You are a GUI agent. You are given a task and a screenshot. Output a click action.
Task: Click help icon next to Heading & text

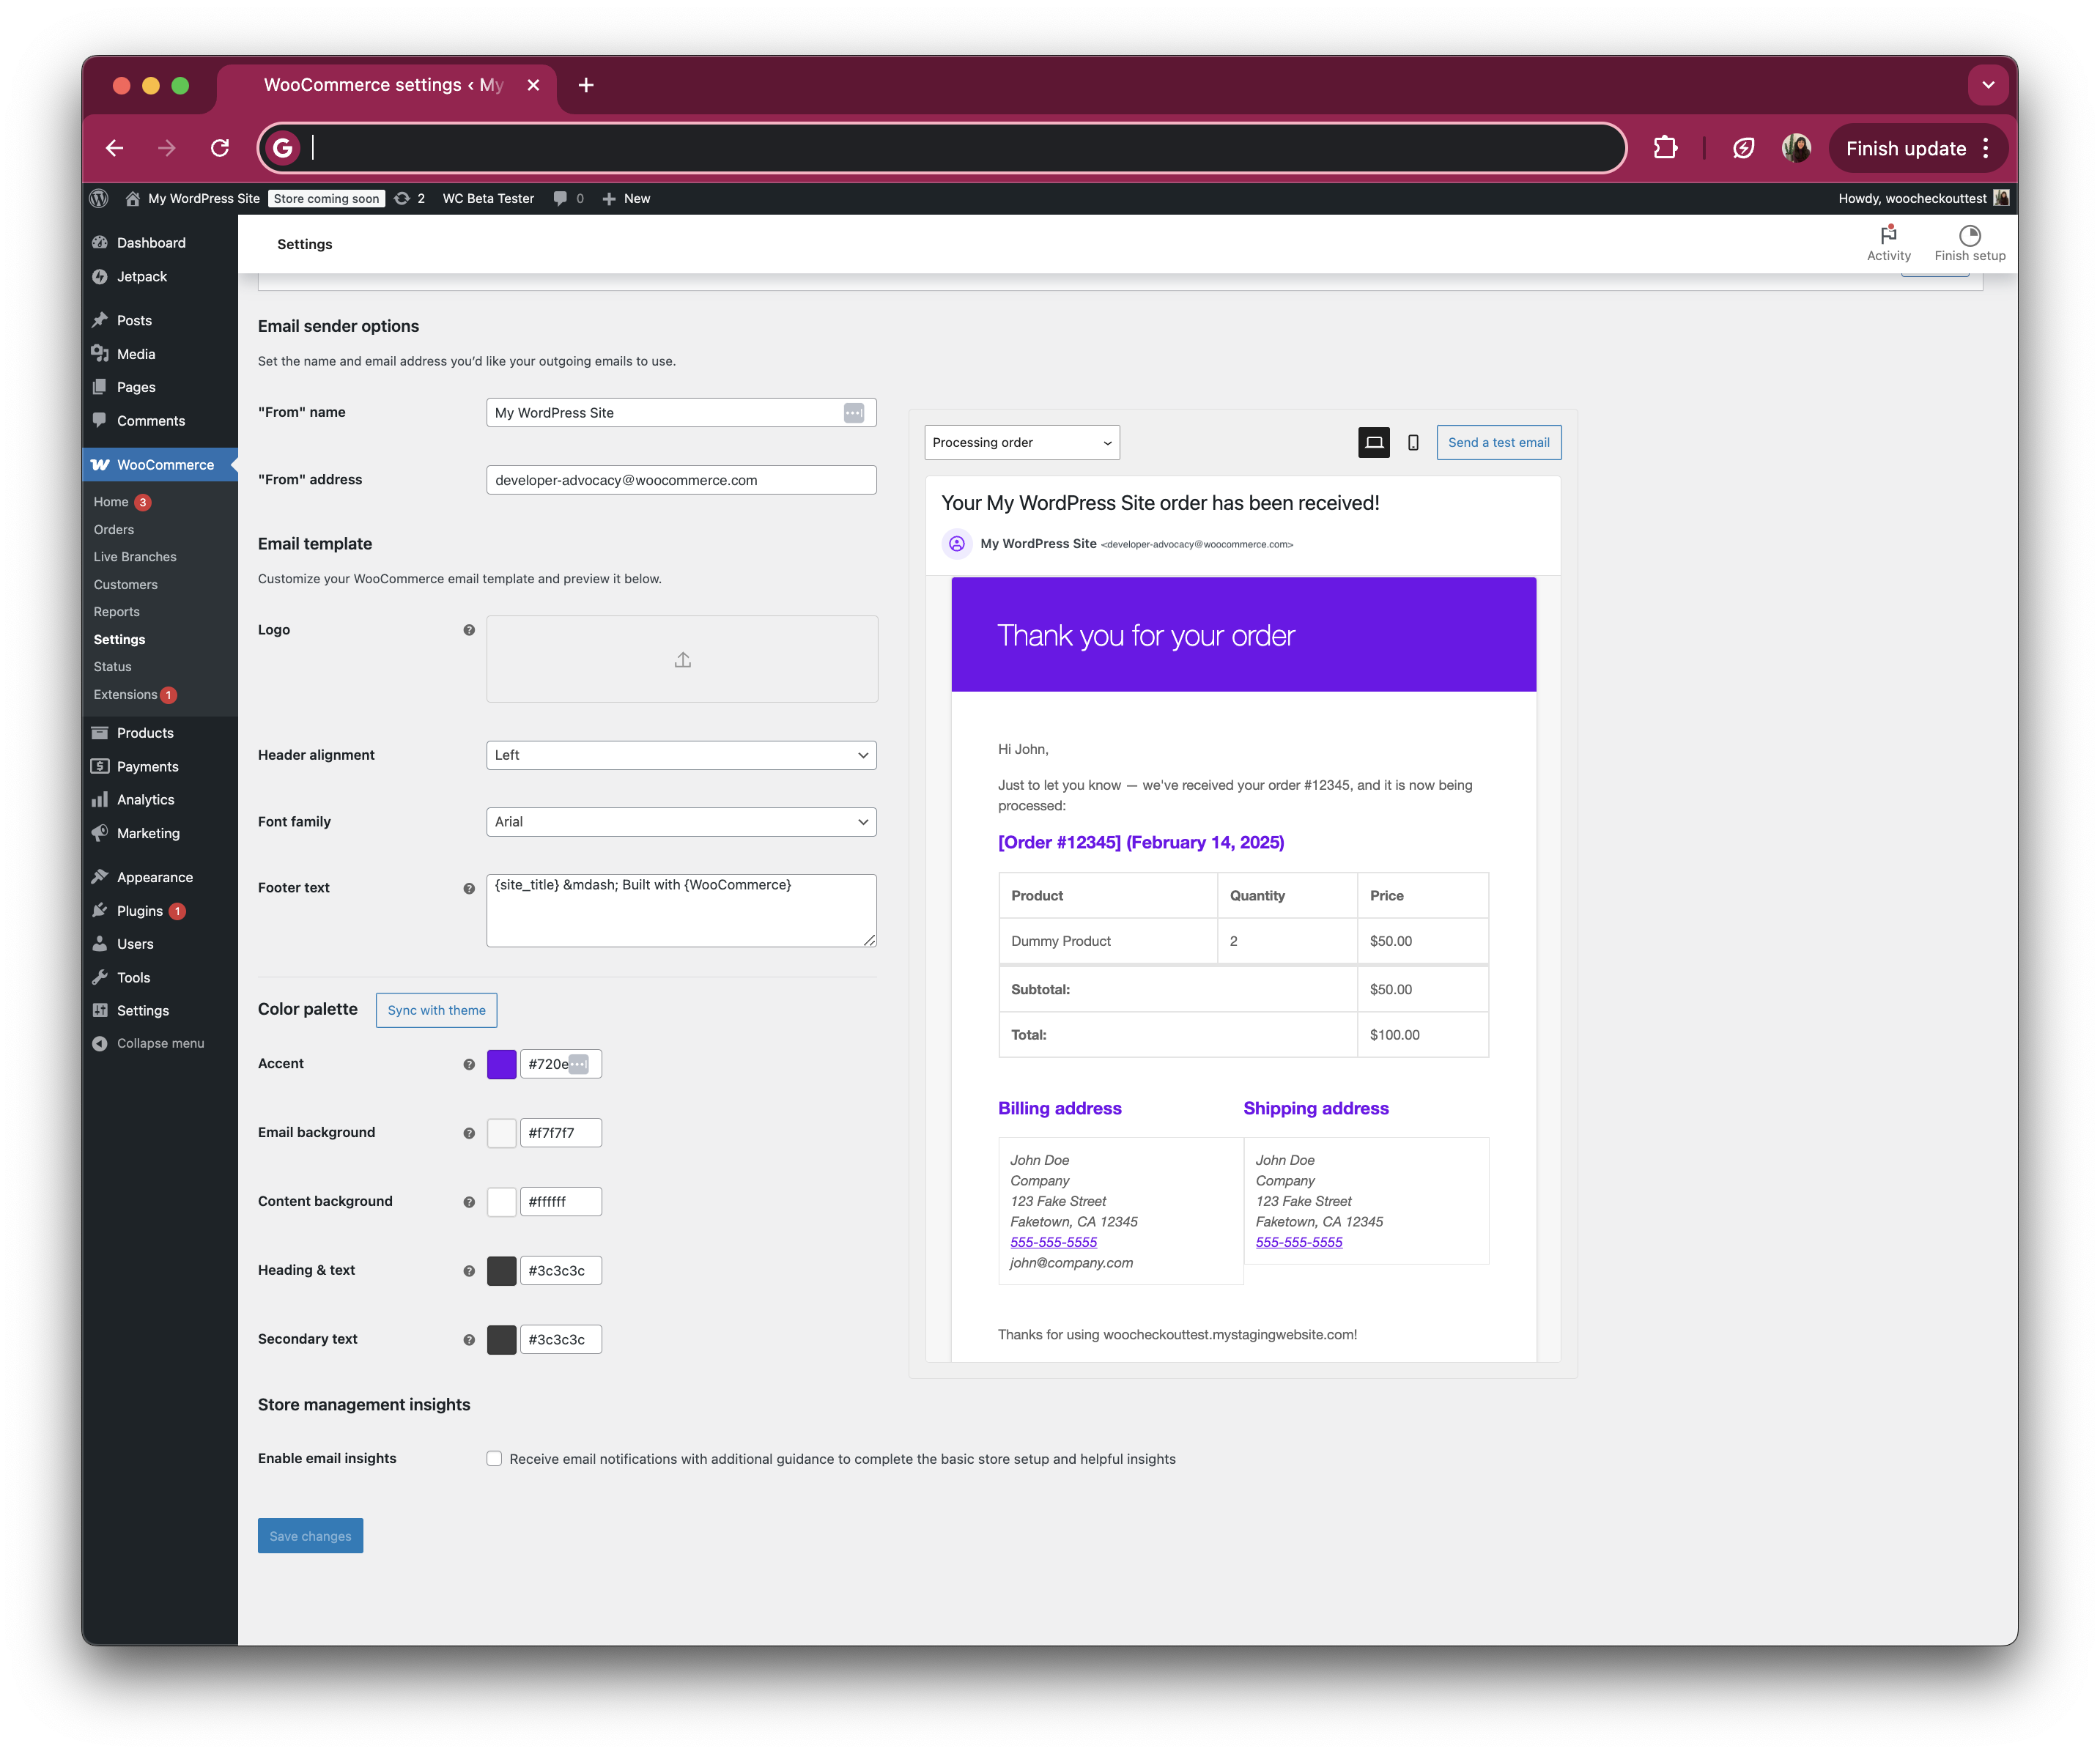469,1271
